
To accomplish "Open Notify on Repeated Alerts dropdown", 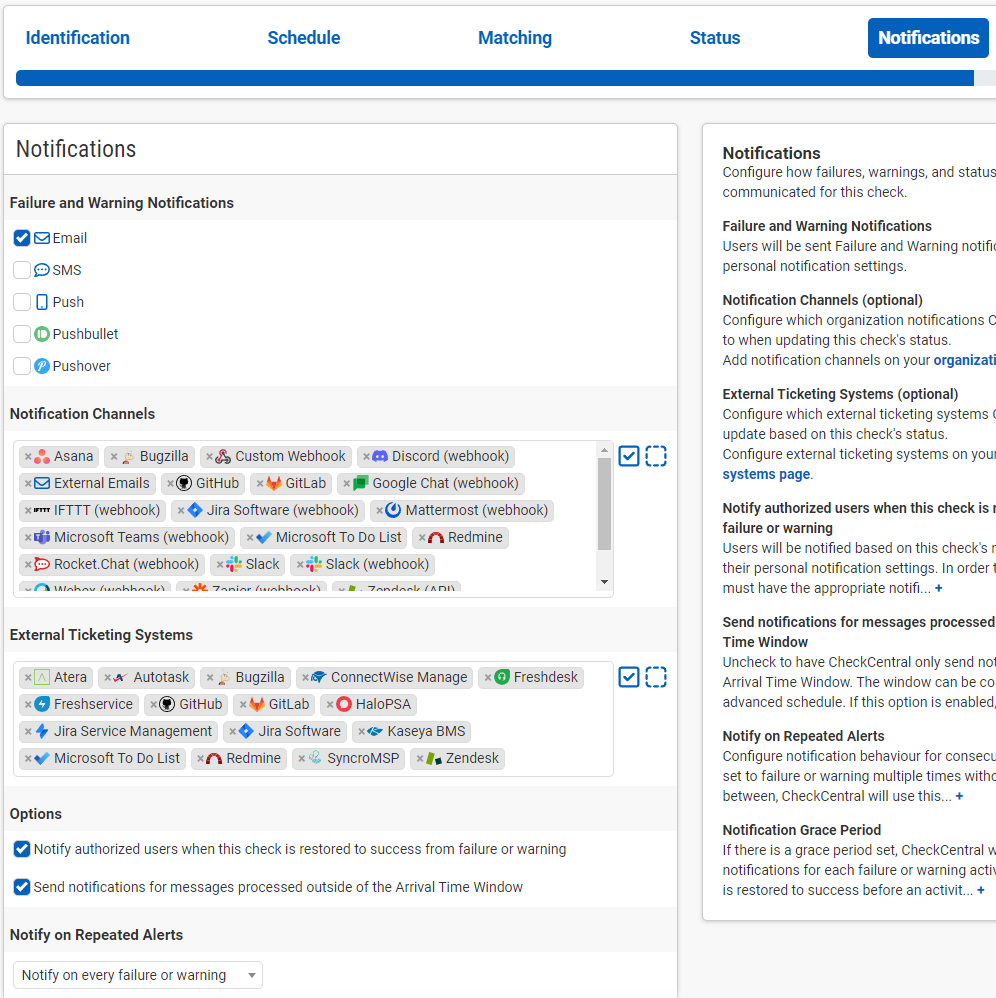I will [x=138, y=975].
